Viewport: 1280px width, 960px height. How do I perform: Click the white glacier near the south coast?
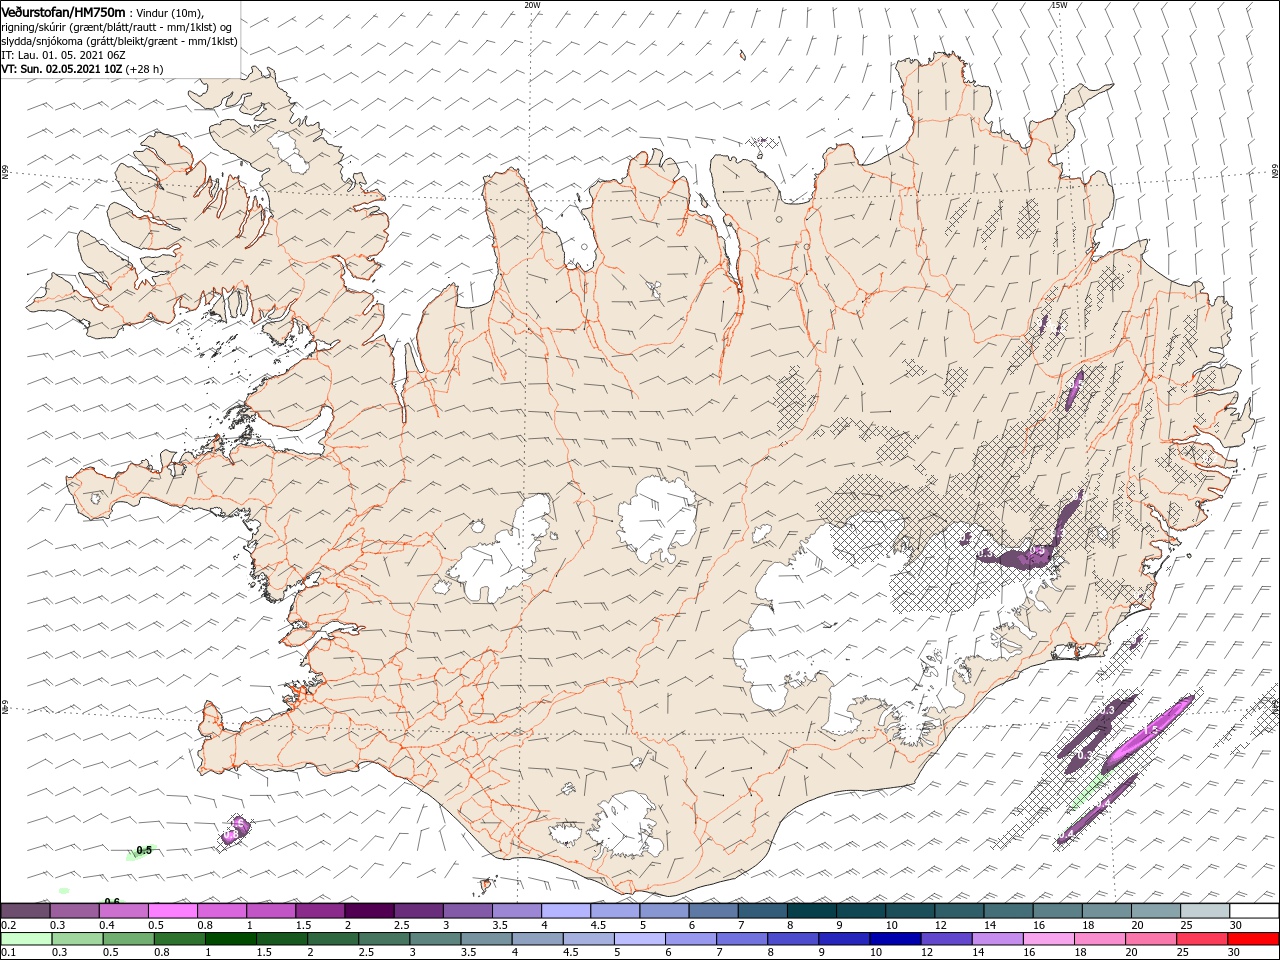[627, 825]
